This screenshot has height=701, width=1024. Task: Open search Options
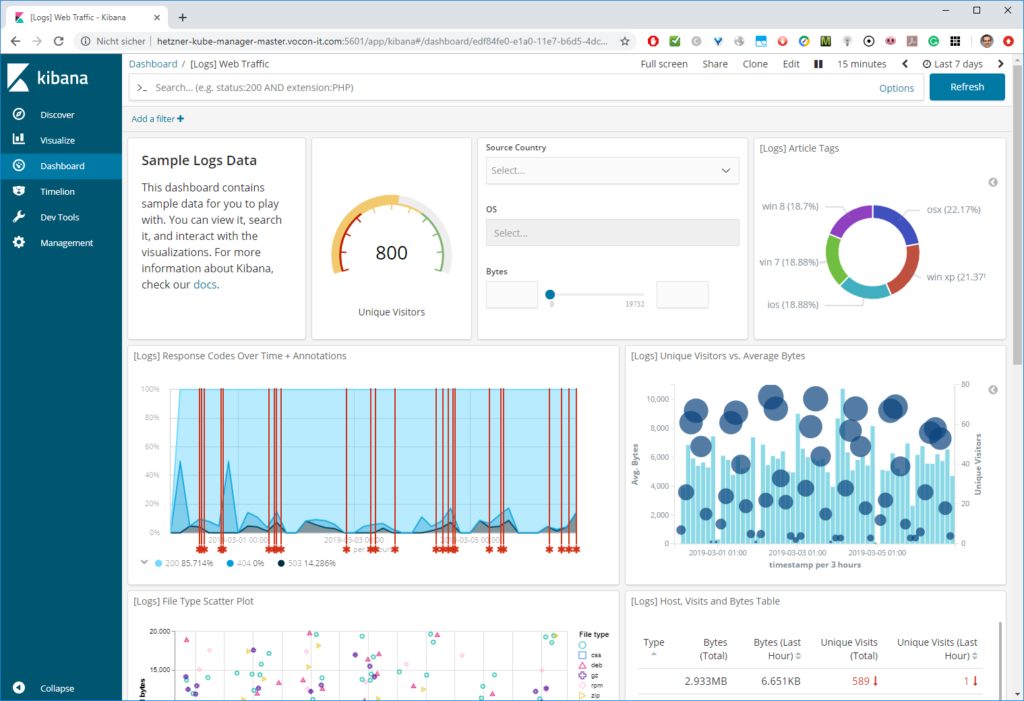(x=896, y=88)
